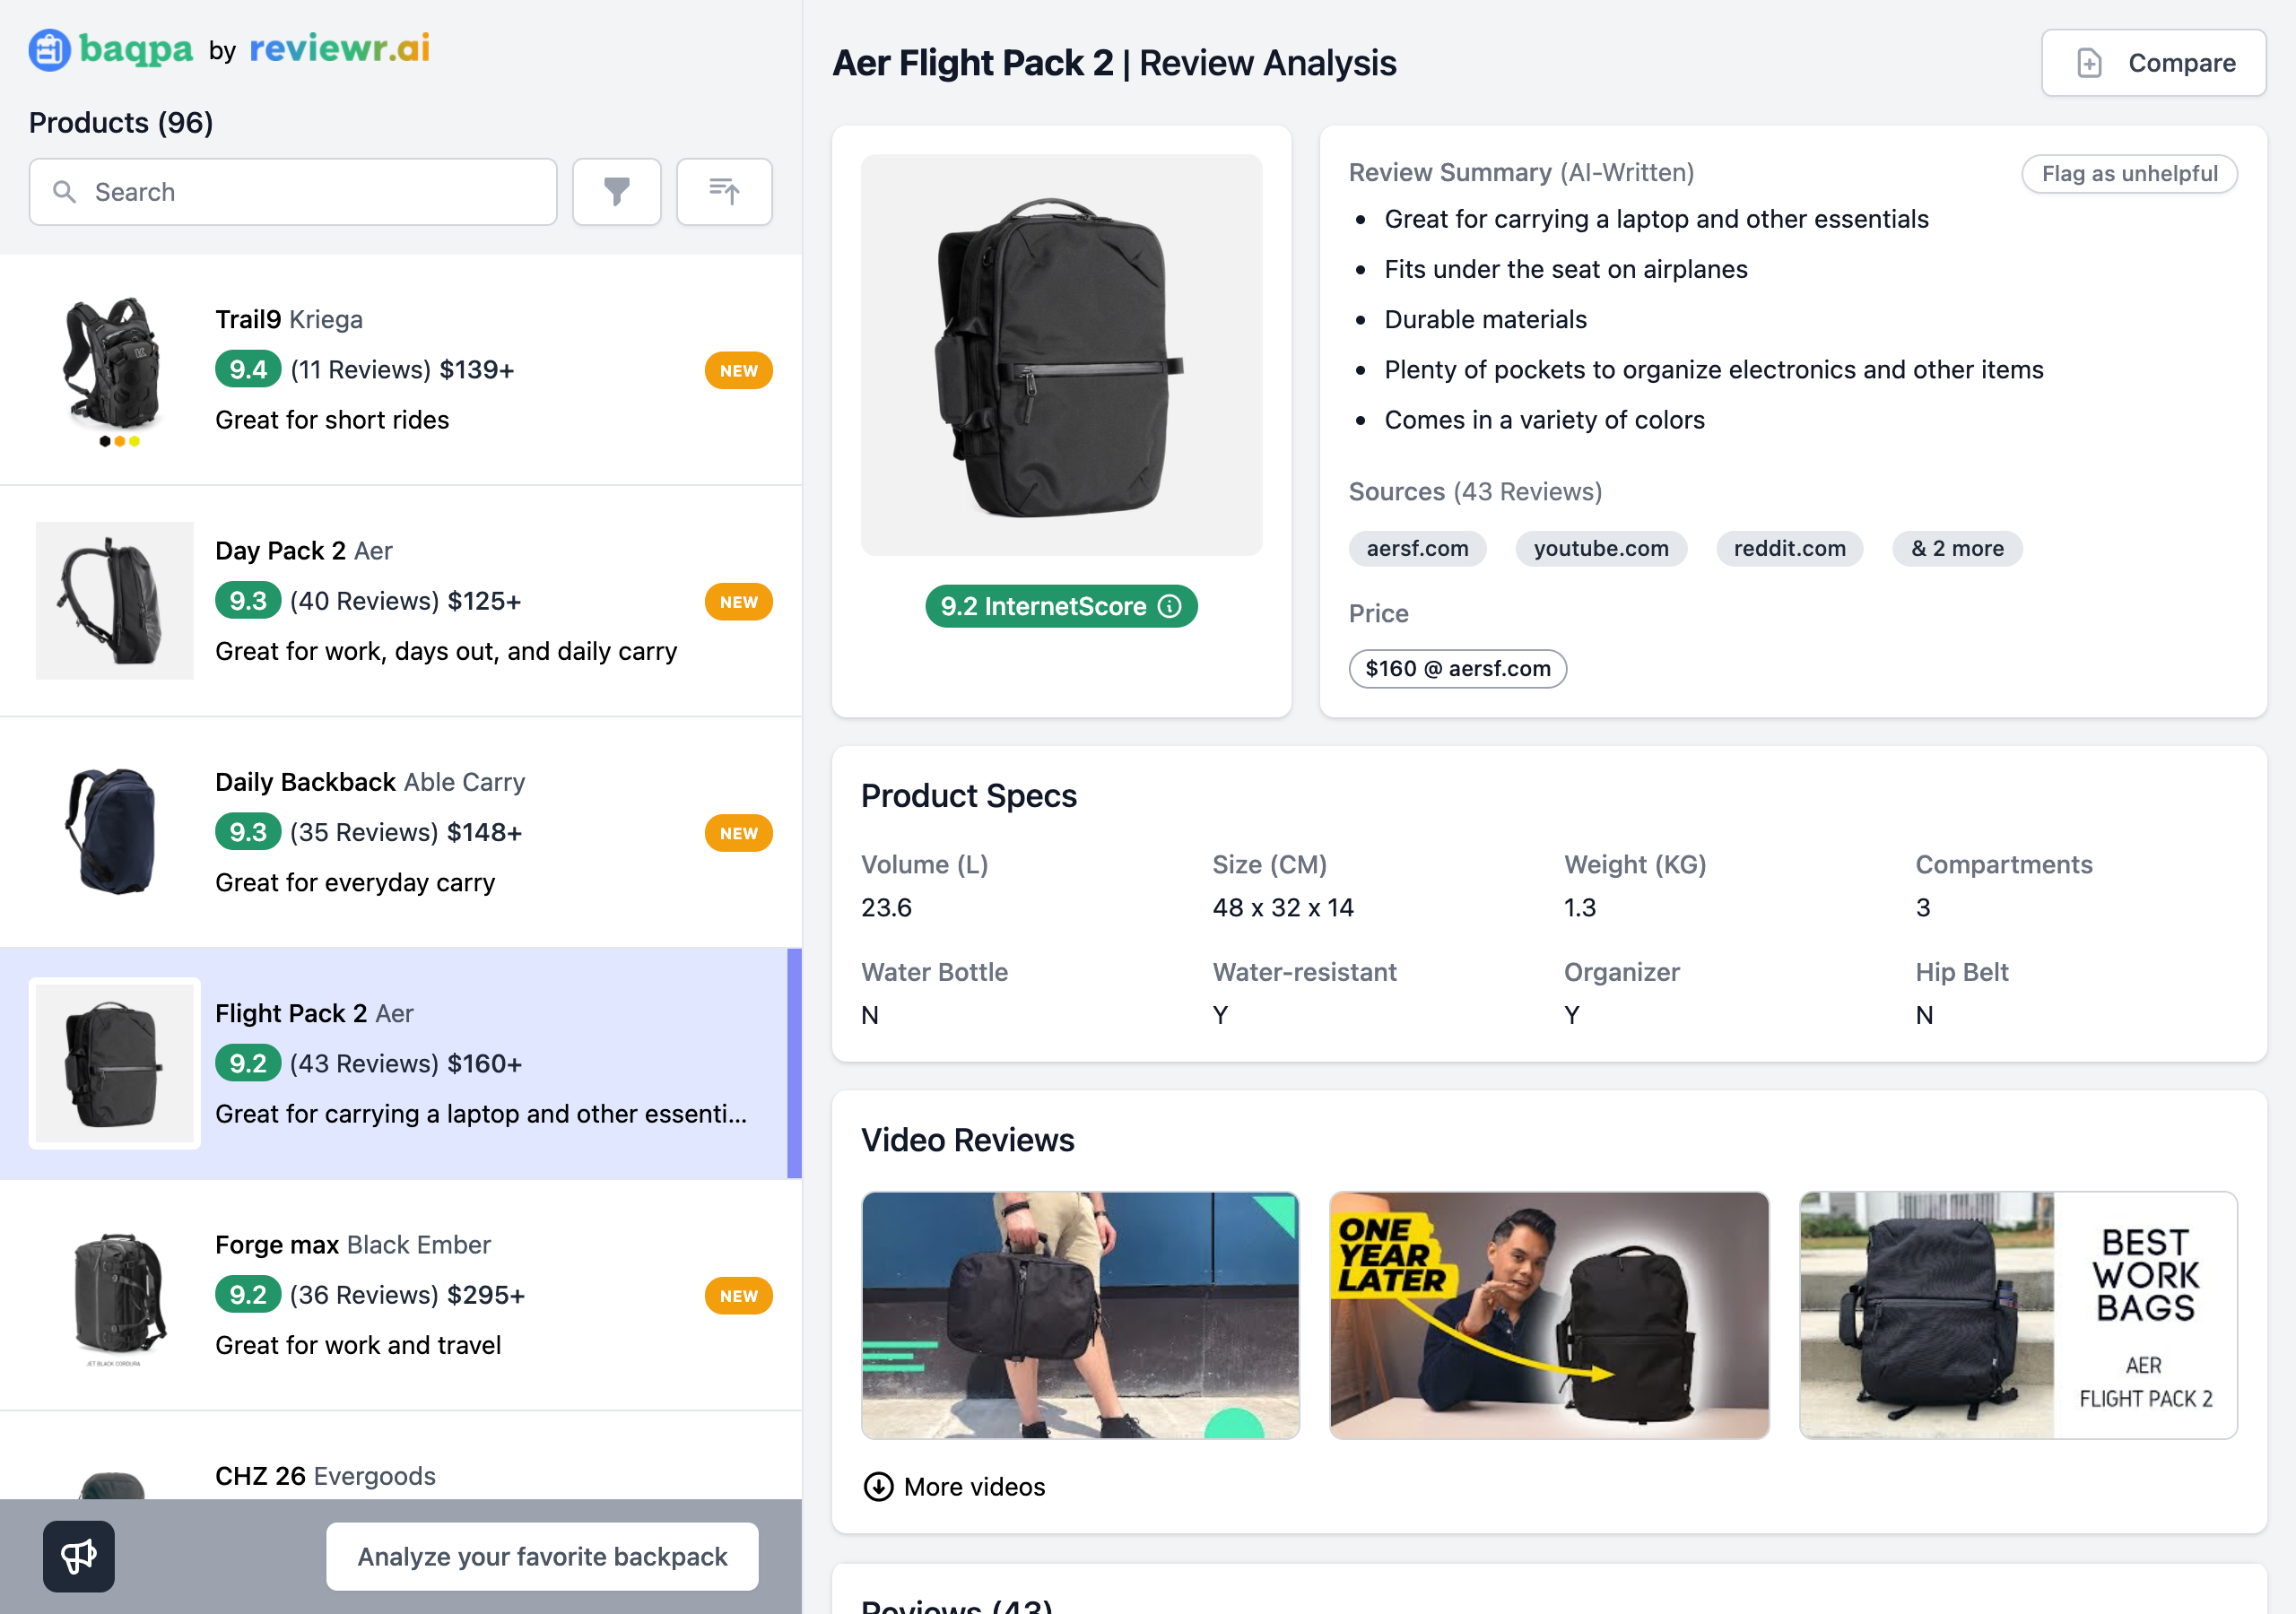Viewport: 2296px width, 1614px height.
Task: Click the NEW badge on Day Pack 2
Action: coord(738,601)
